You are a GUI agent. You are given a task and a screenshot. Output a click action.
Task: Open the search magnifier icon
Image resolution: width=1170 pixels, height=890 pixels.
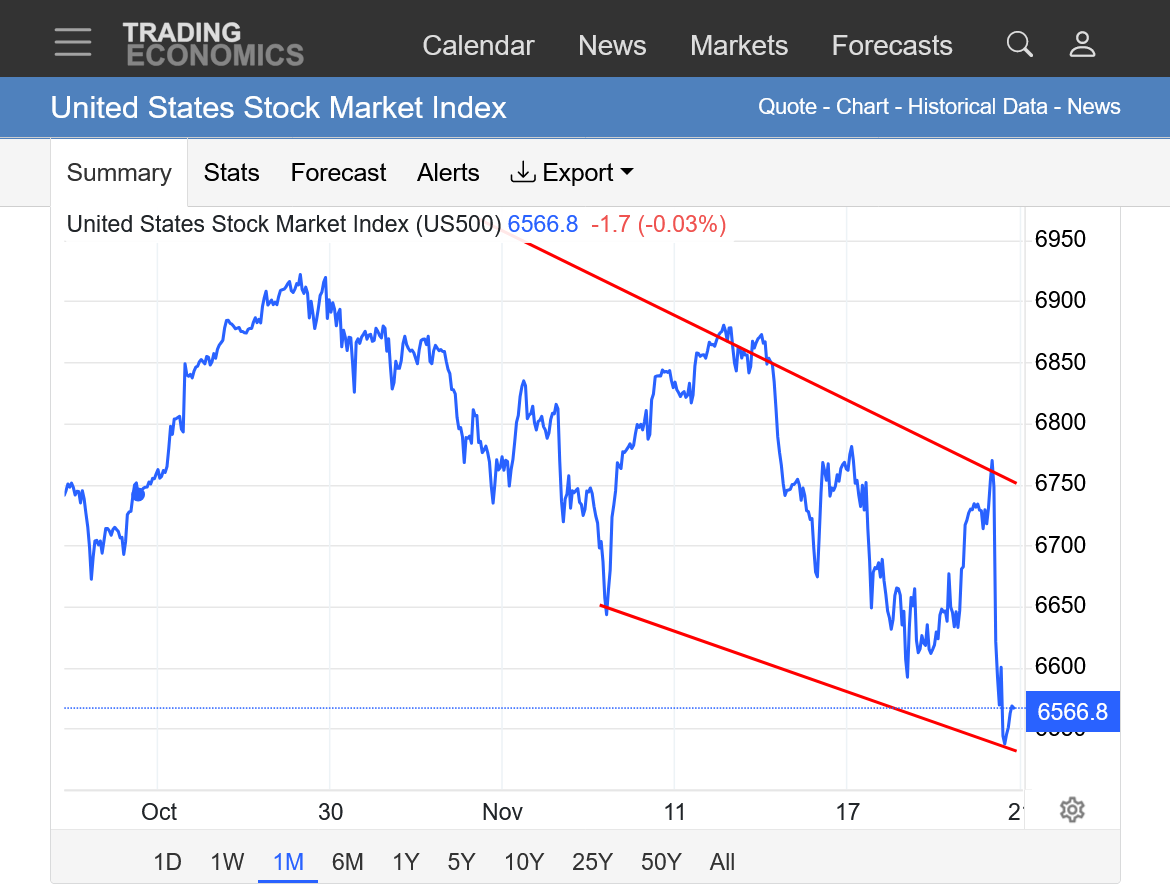tap(1019, 44)
